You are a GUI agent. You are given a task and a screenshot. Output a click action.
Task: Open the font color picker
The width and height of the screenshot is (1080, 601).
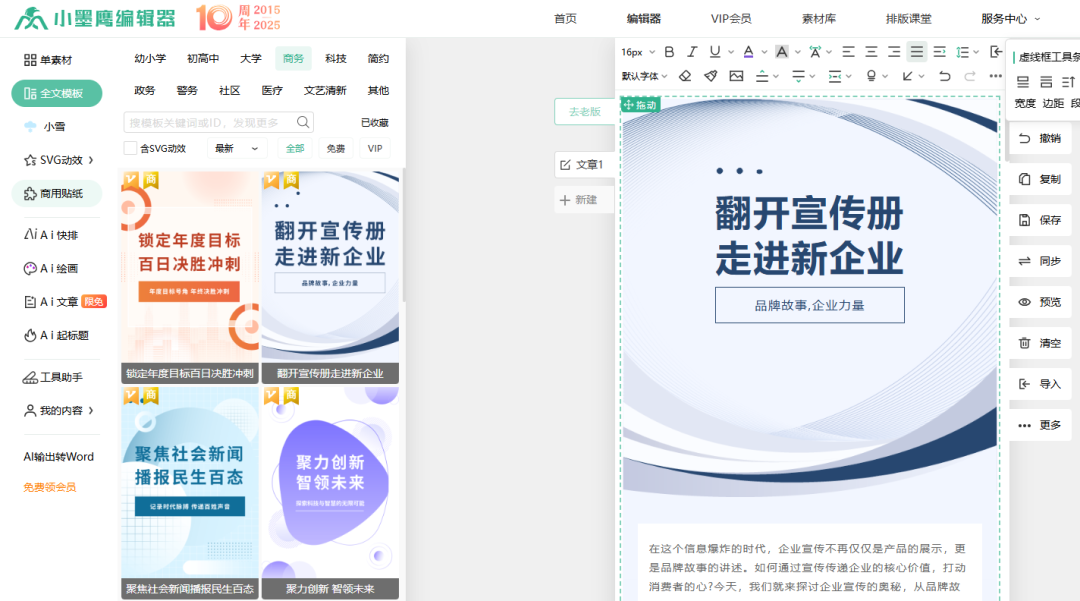(x=749, y=52)
